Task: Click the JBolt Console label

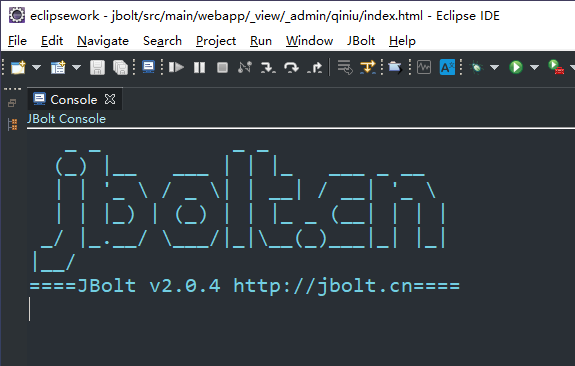Action: point(66,119)
